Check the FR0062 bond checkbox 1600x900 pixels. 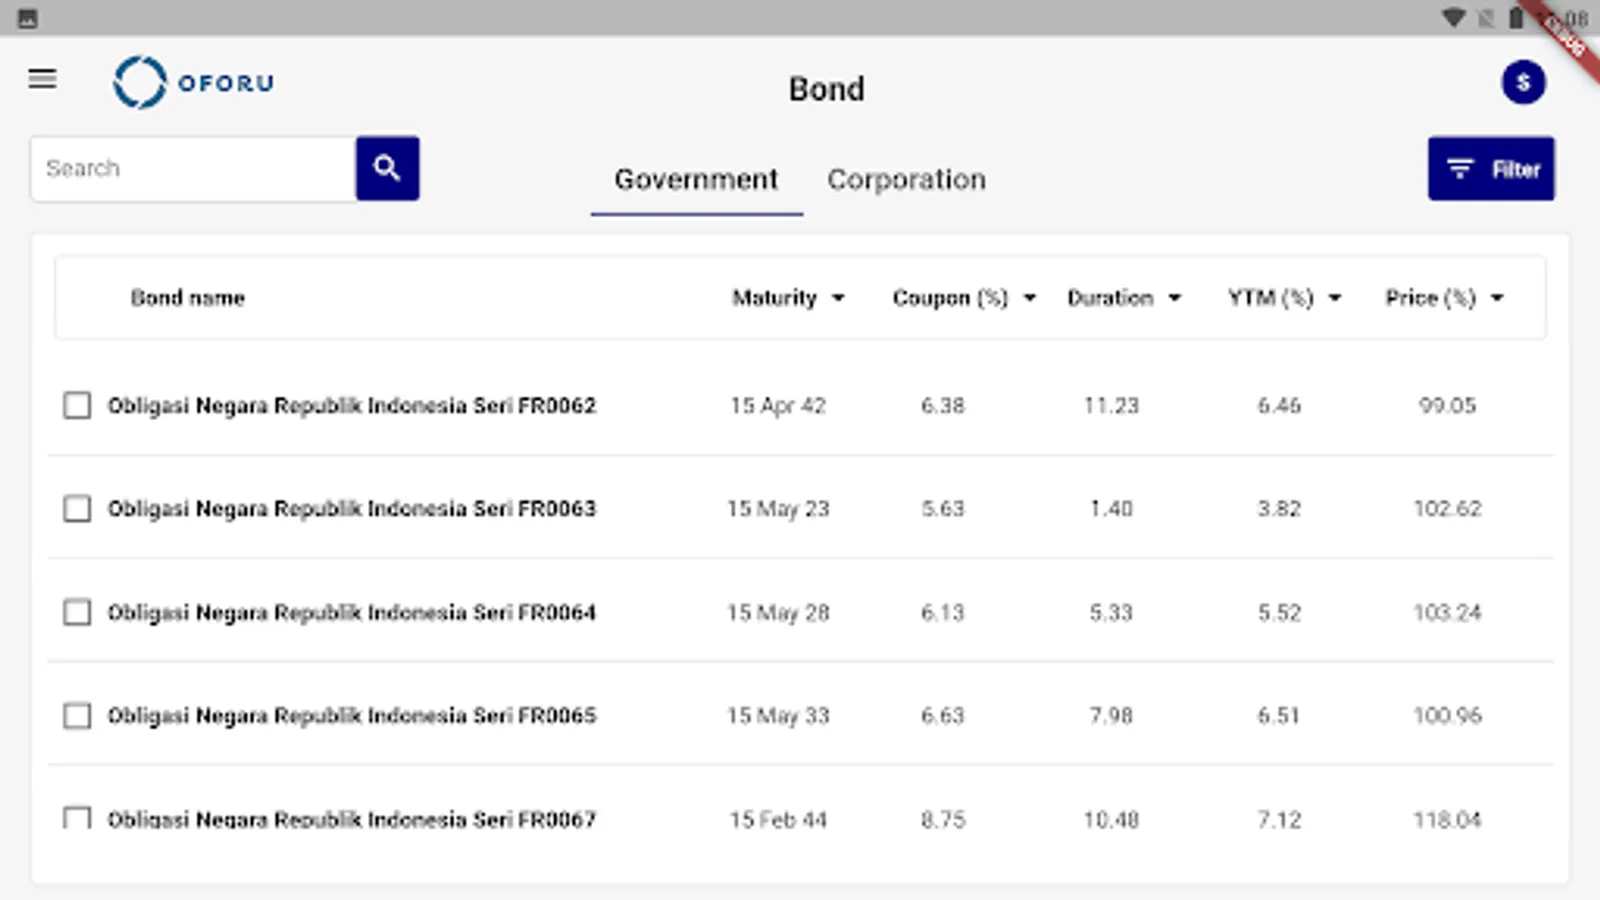coord(77,405)
